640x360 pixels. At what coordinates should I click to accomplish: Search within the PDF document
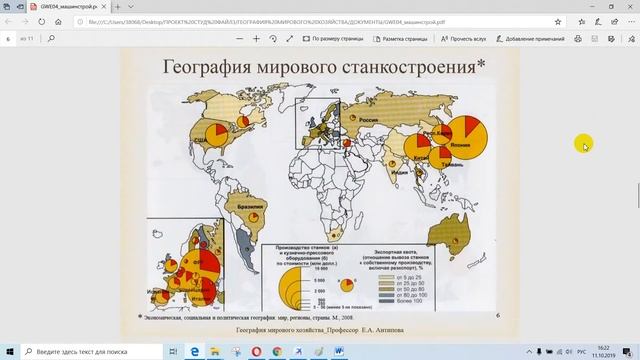click(x=51, y=39)
